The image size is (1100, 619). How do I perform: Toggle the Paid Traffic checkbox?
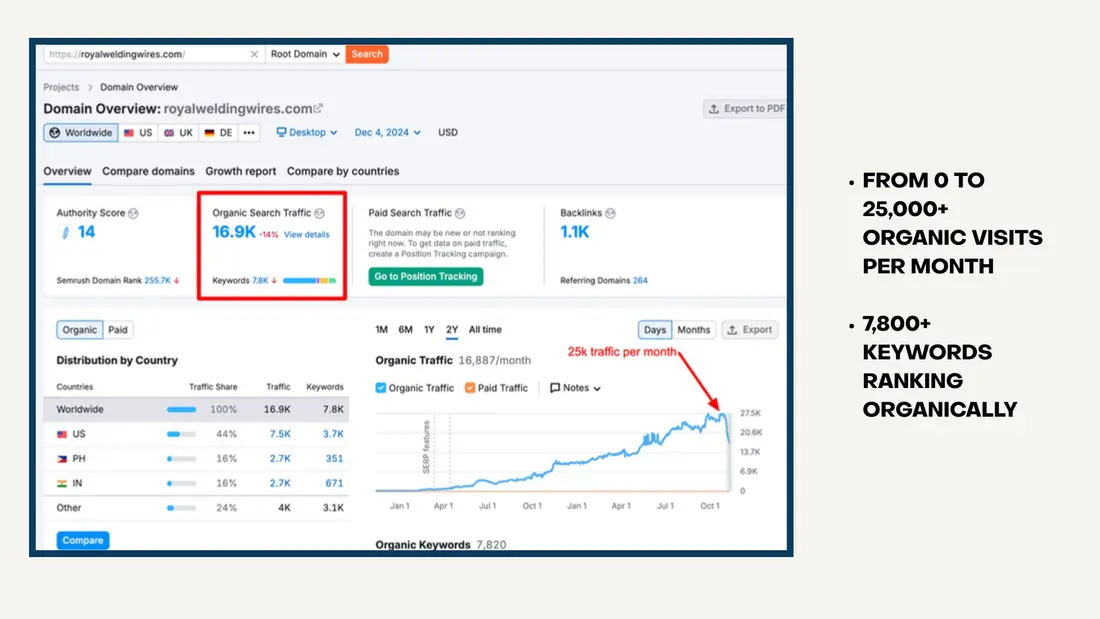[x=470, y=388]
